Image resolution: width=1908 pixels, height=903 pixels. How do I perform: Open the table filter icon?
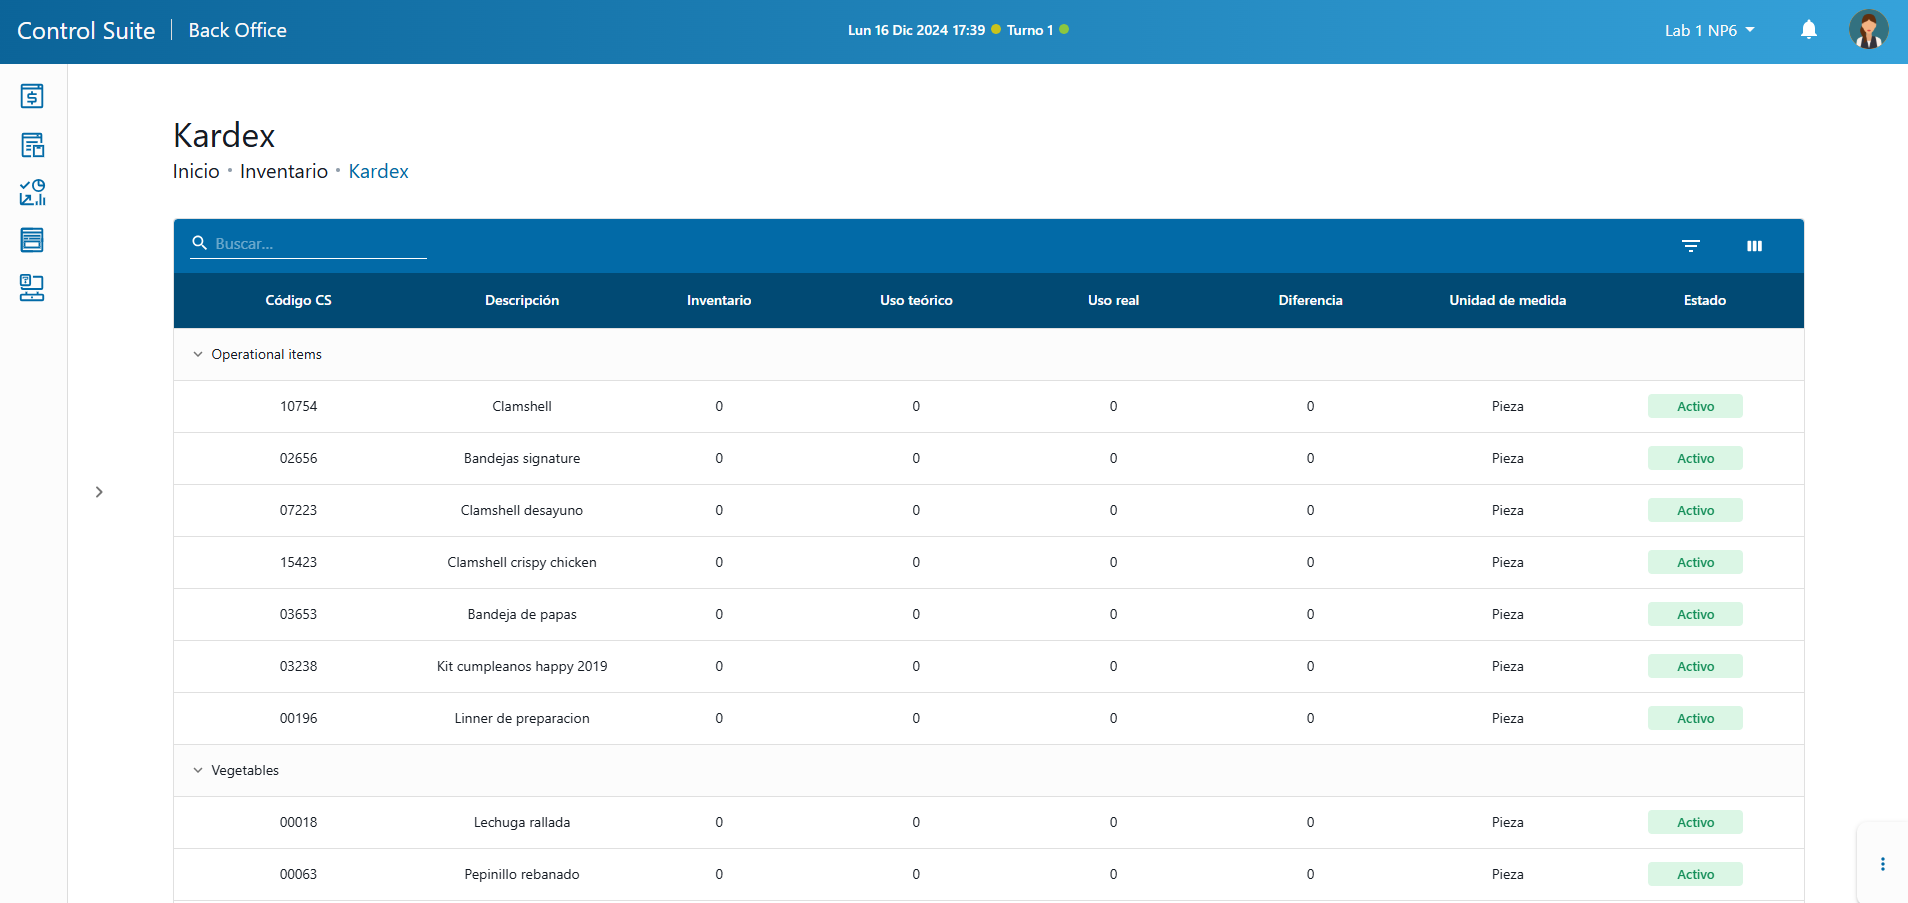click(1690, 246)
